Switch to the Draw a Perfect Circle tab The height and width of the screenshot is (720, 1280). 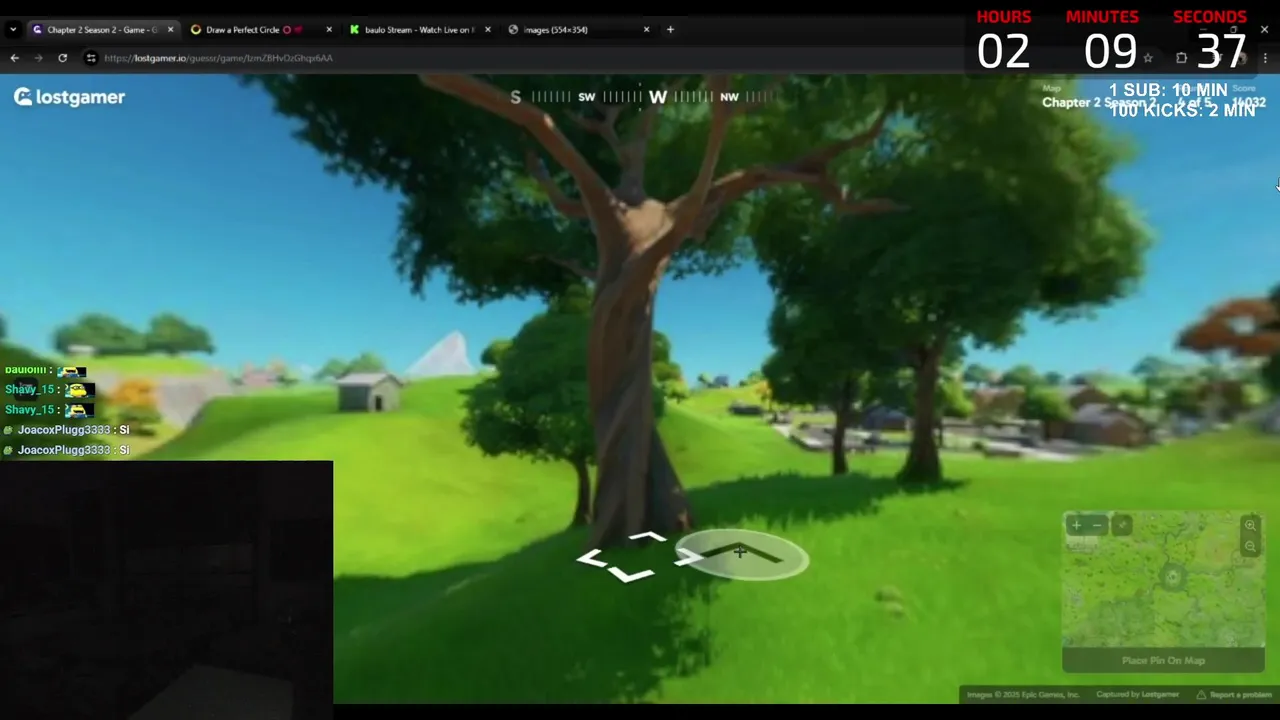(x=262, y=30)
